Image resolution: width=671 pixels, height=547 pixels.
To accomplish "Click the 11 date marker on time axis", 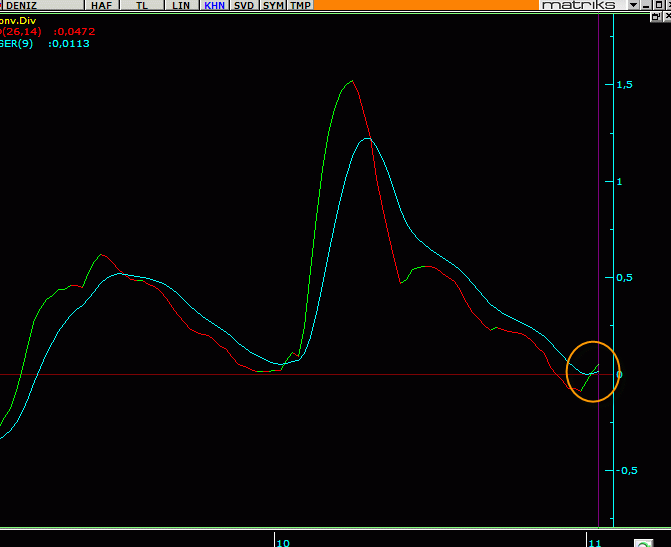I will coord(595,543).
